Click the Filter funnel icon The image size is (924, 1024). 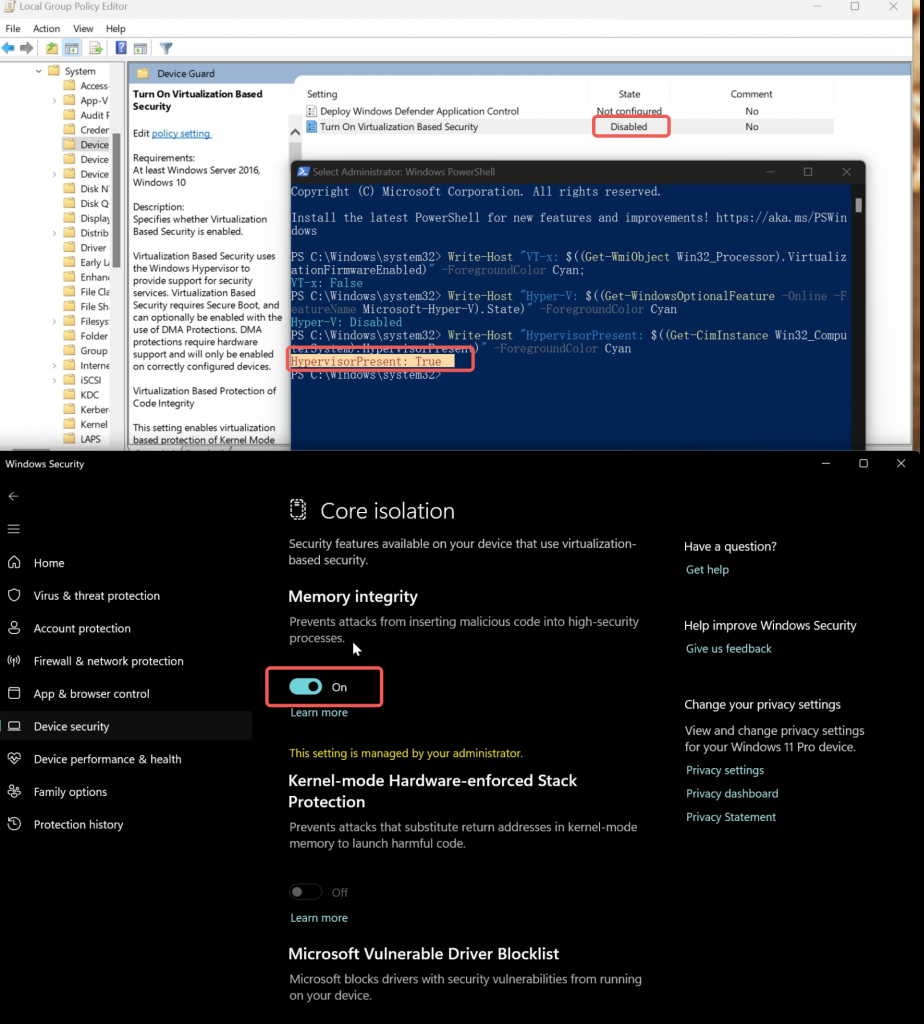(167, 48)
